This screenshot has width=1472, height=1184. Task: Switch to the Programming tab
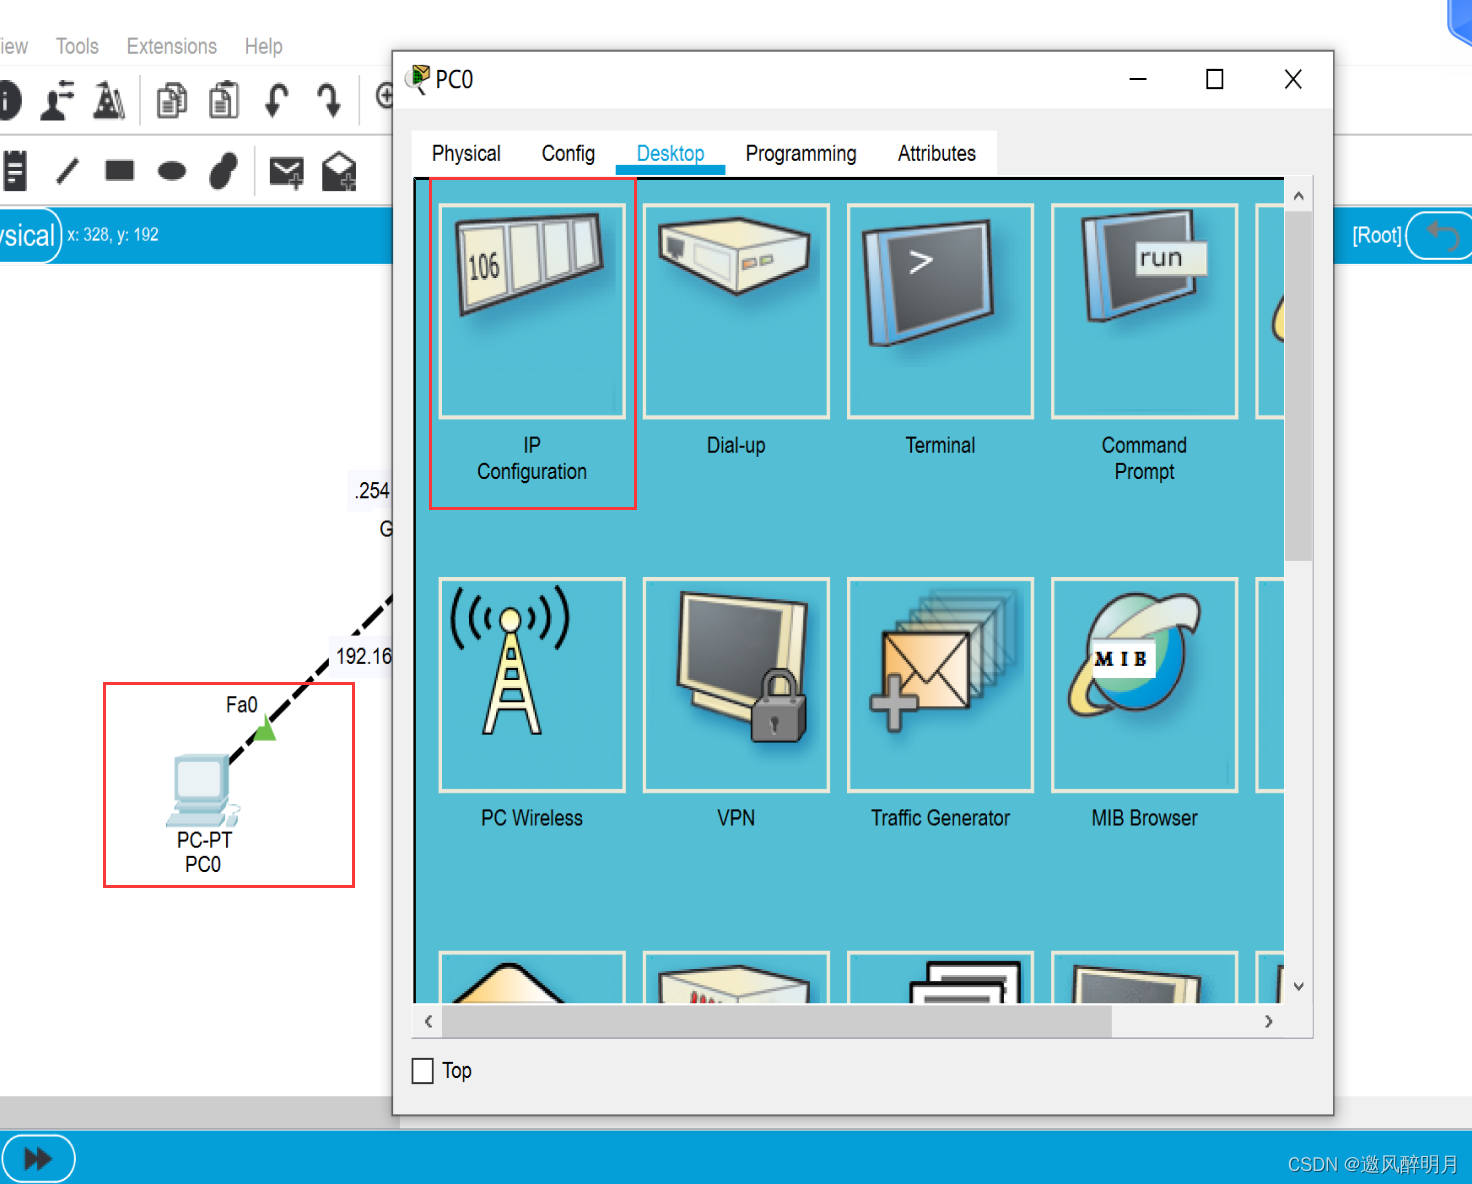tap(800, 154)
